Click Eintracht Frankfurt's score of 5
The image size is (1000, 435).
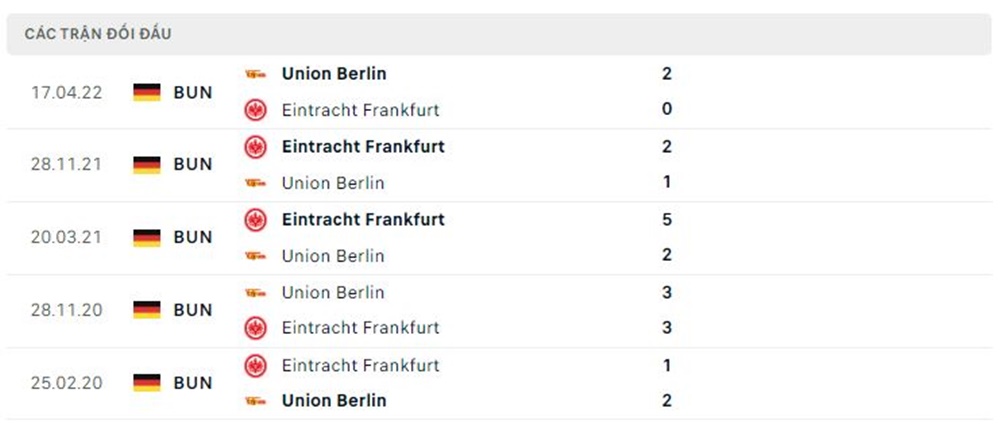click(x=667, y=219)
